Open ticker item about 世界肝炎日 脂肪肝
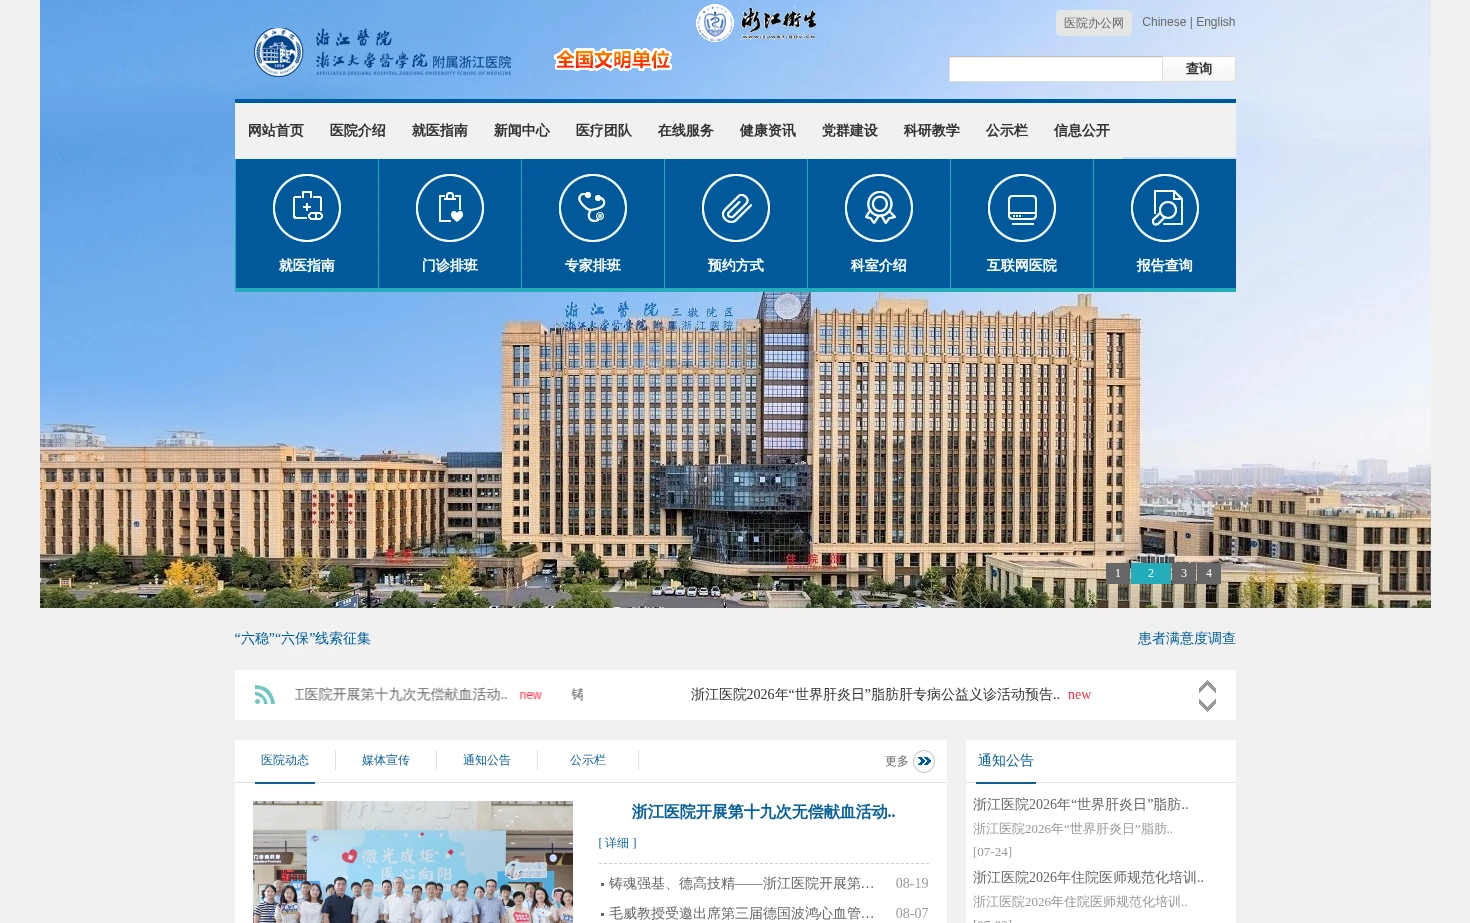The image size is (1470, 923). [x=875, y=695]
